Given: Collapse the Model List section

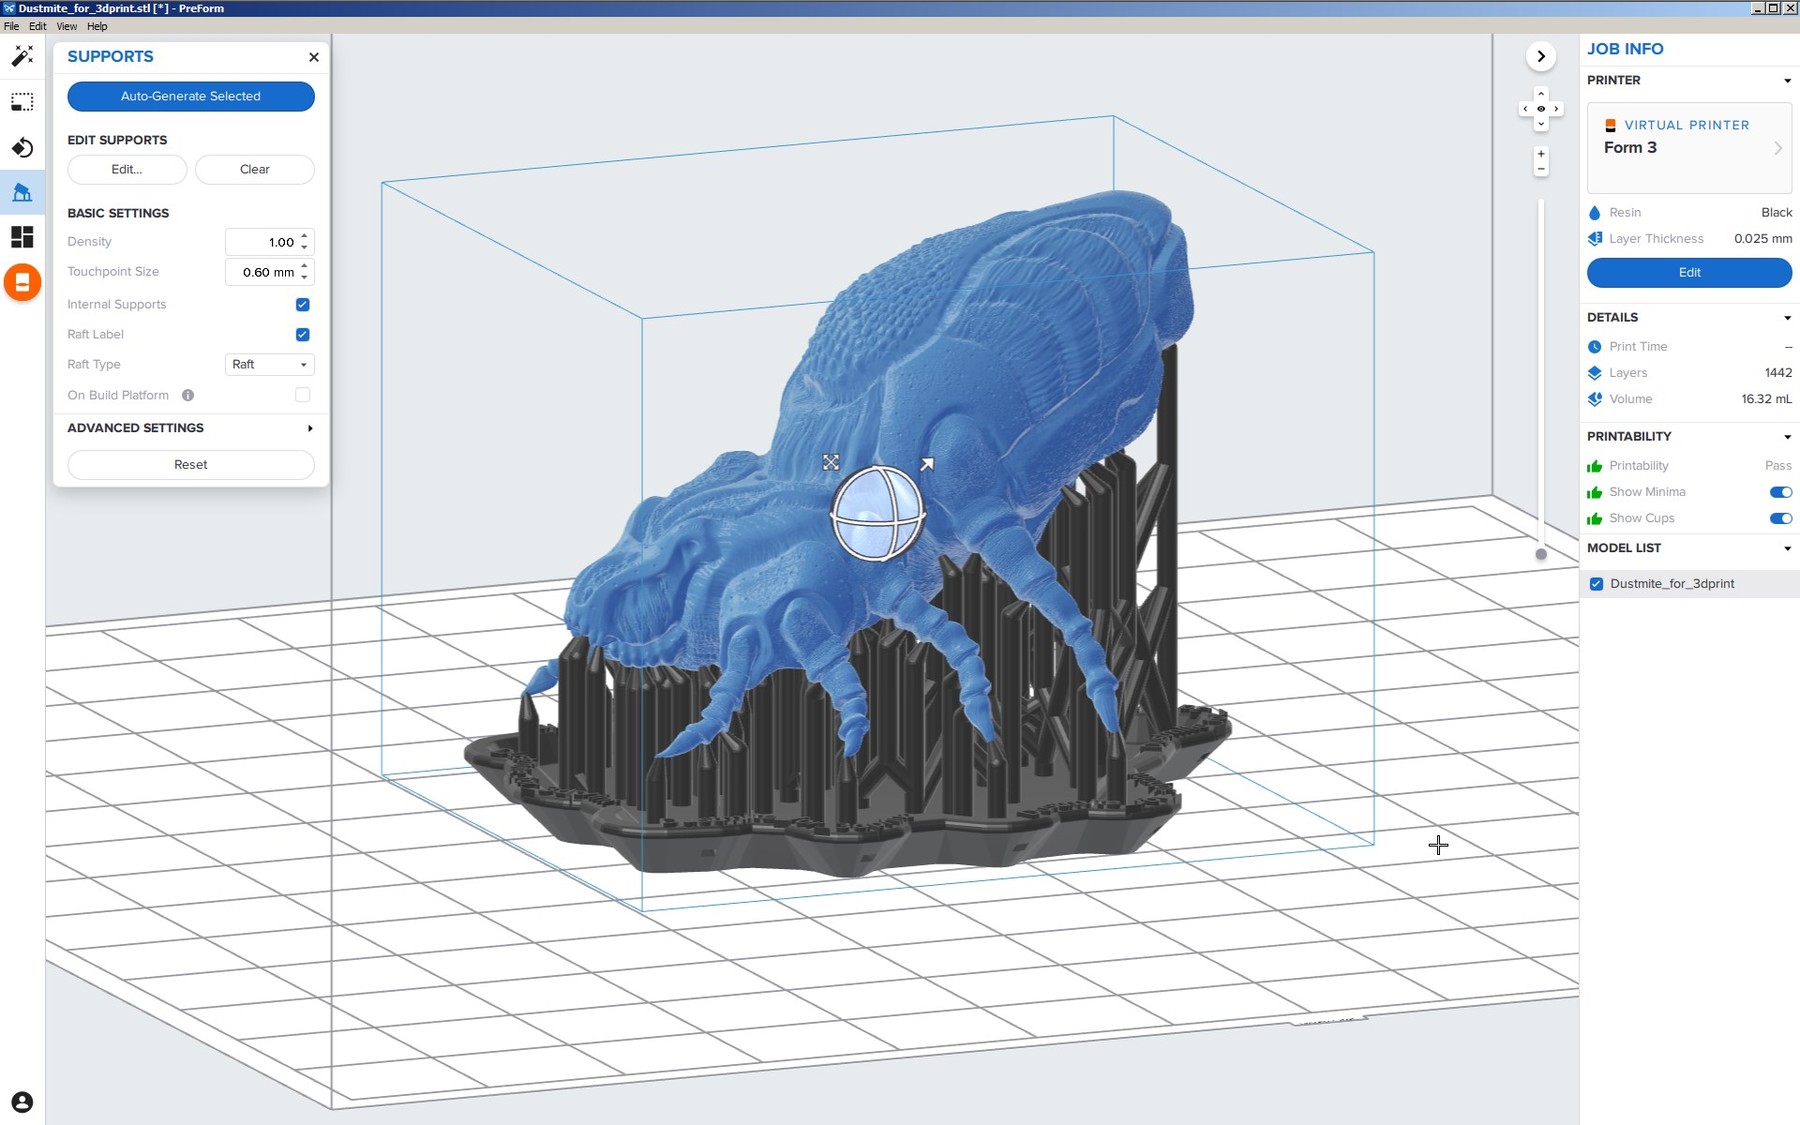Looking at the screenshot, I should (1787, 549).
